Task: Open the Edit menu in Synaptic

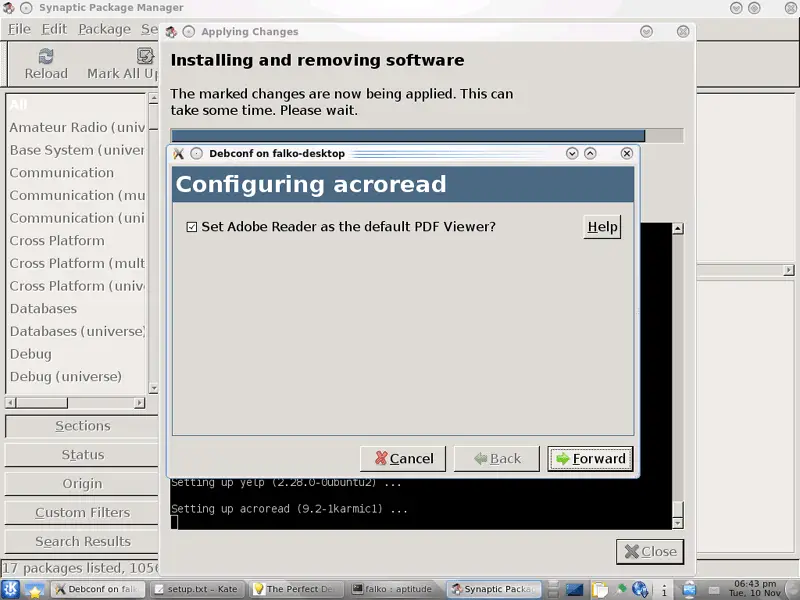Action: (x=54, y=30)
